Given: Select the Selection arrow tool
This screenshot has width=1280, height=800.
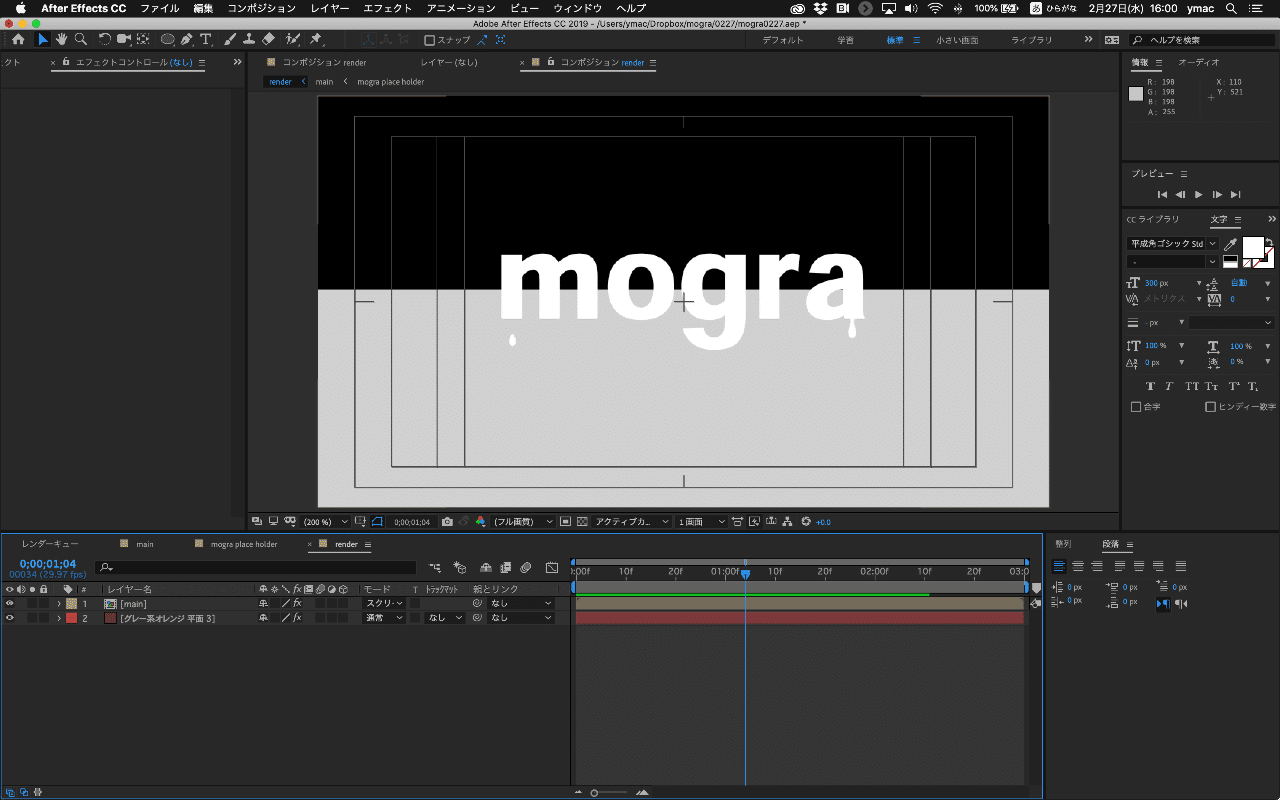Looking at the screenshot, I should (x=42, y=40).
